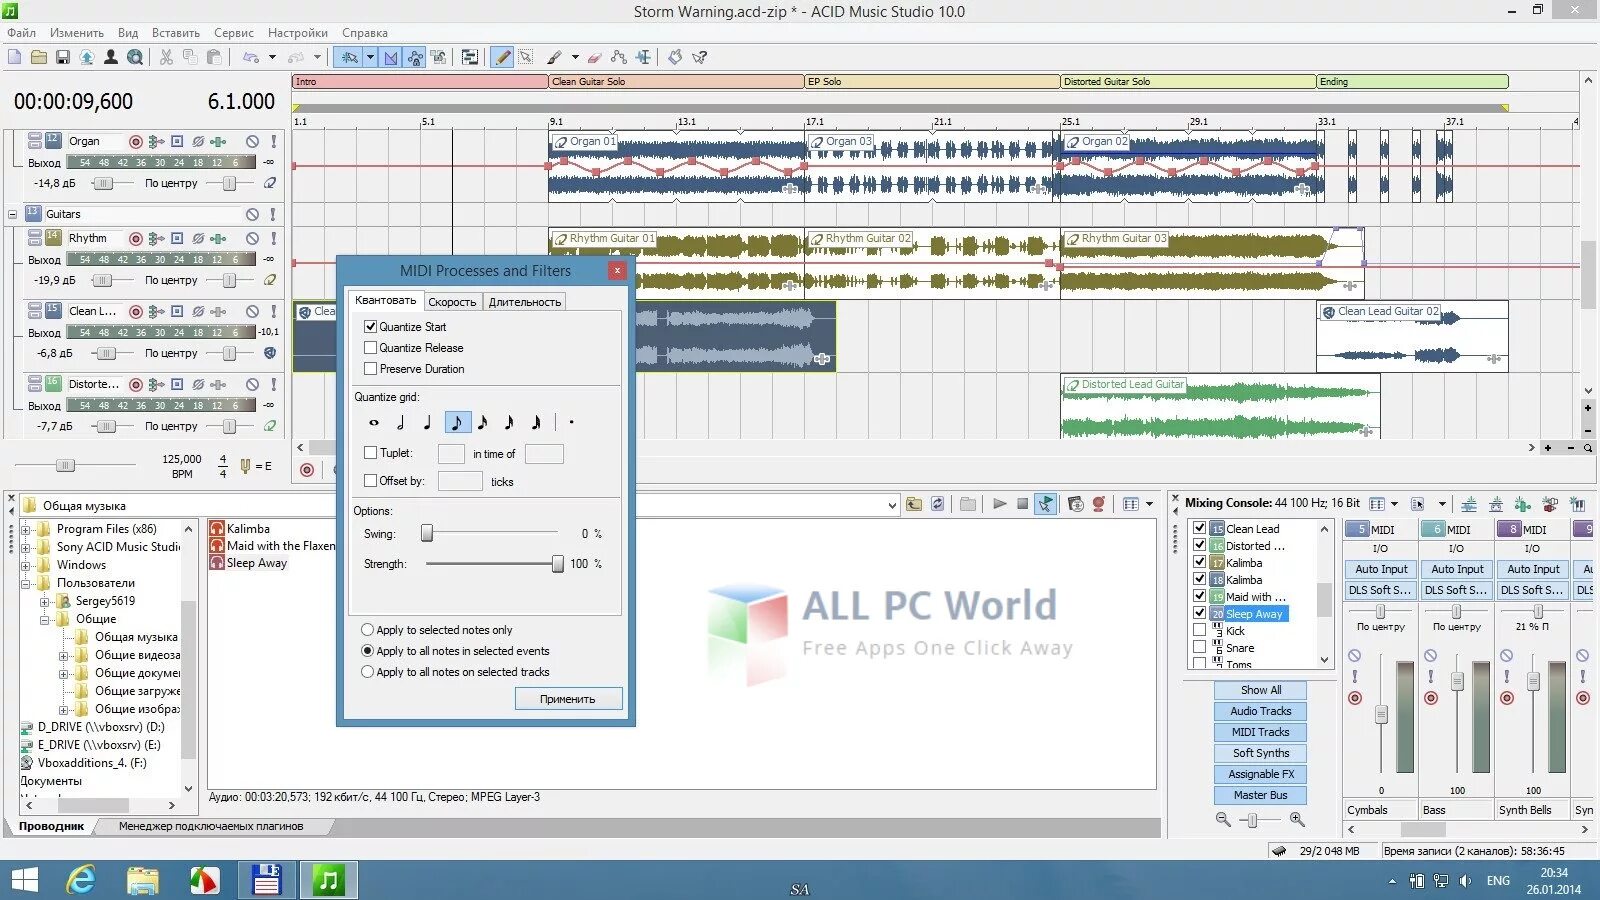Check the Offset by option

370,480
